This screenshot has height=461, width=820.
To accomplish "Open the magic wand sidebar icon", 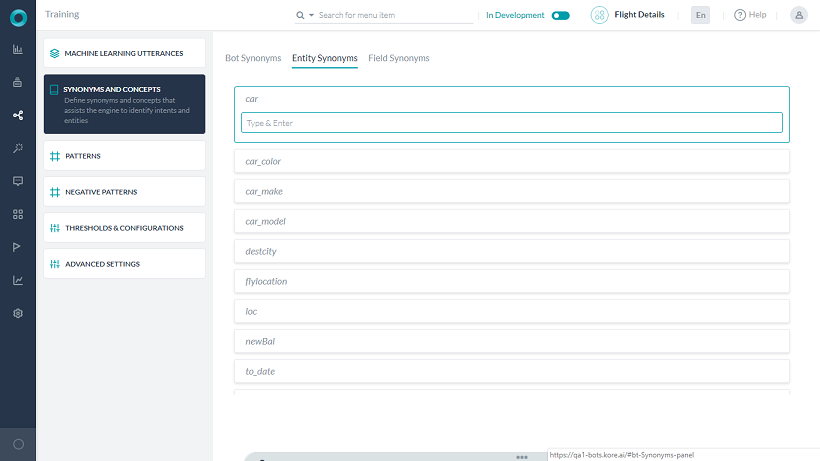I will [x=18, y=148].
